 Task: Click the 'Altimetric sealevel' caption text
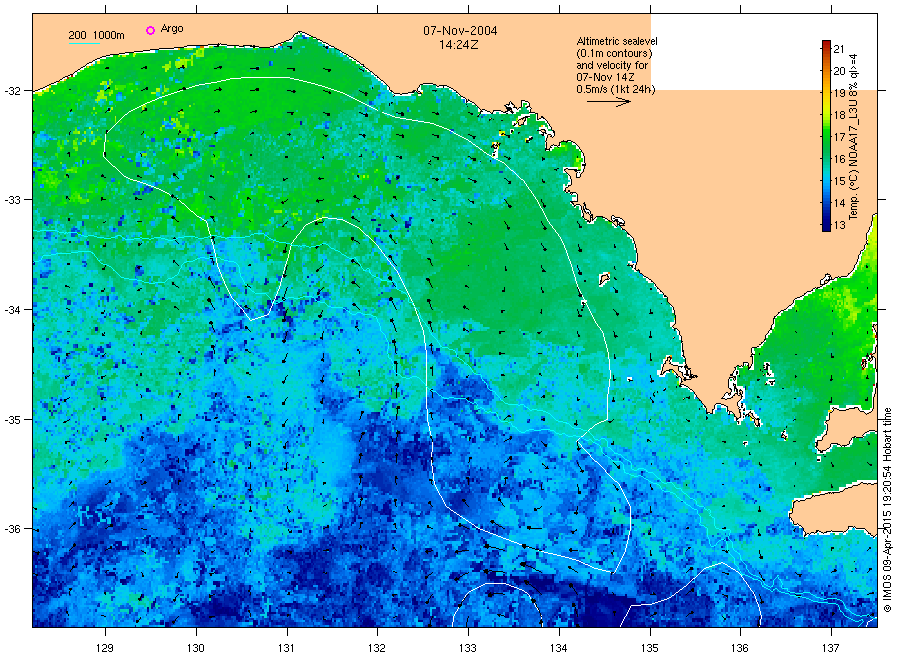(x=617, y=41)
